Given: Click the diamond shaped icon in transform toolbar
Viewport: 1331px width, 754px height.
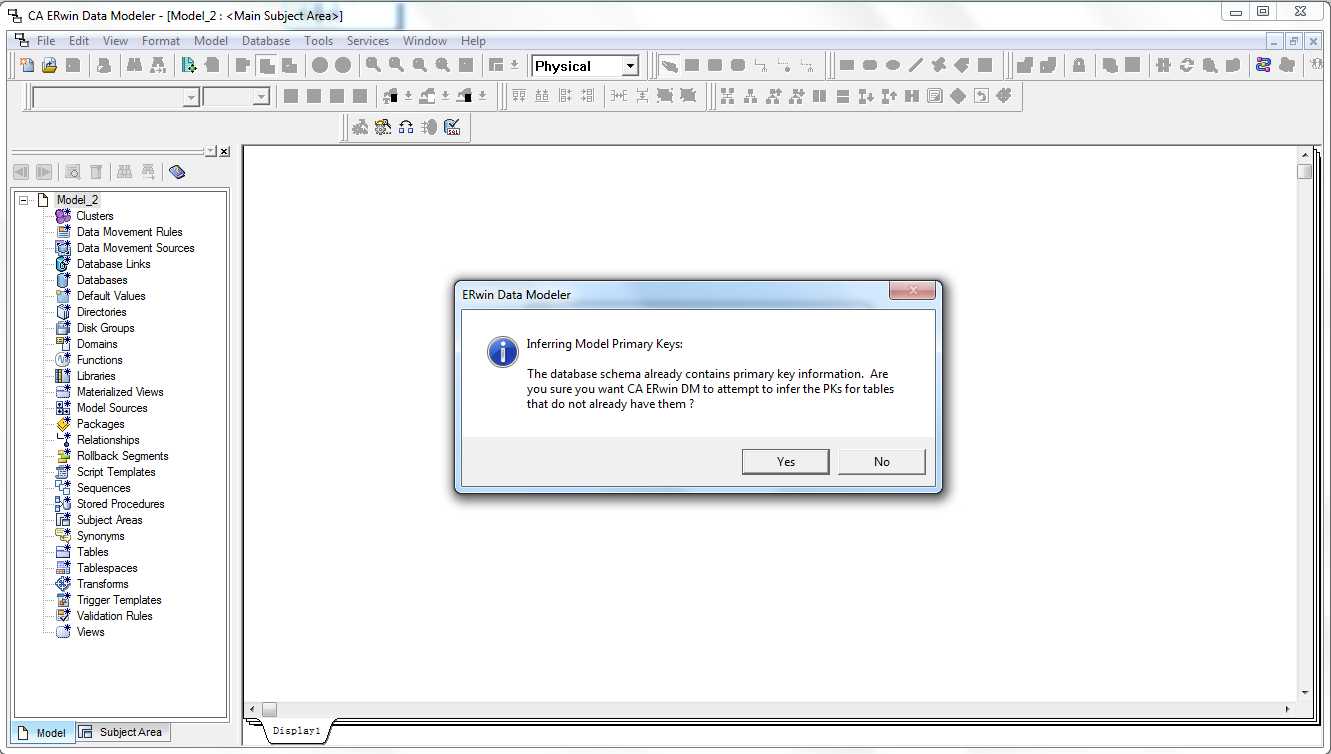Looking at the screenshot, I should (958, 96).
